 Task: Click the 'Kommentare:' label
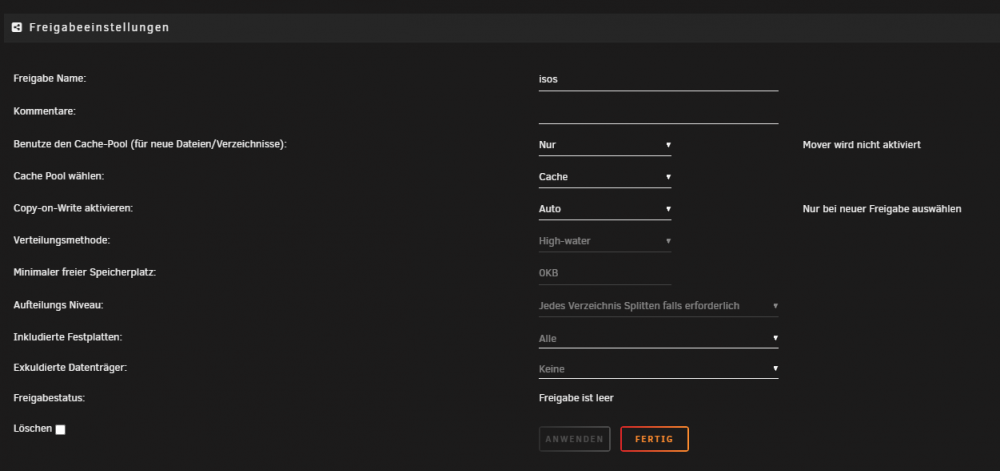pyautogui.click(x=45, y=112)
